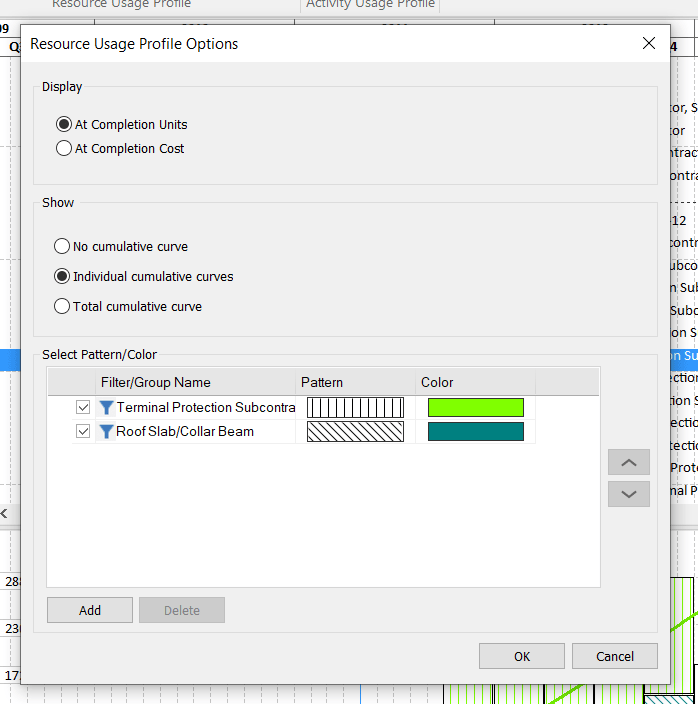Select At Completion Units radio button
The height and width of the screenshot is (704, 698).
coord(64,124)
